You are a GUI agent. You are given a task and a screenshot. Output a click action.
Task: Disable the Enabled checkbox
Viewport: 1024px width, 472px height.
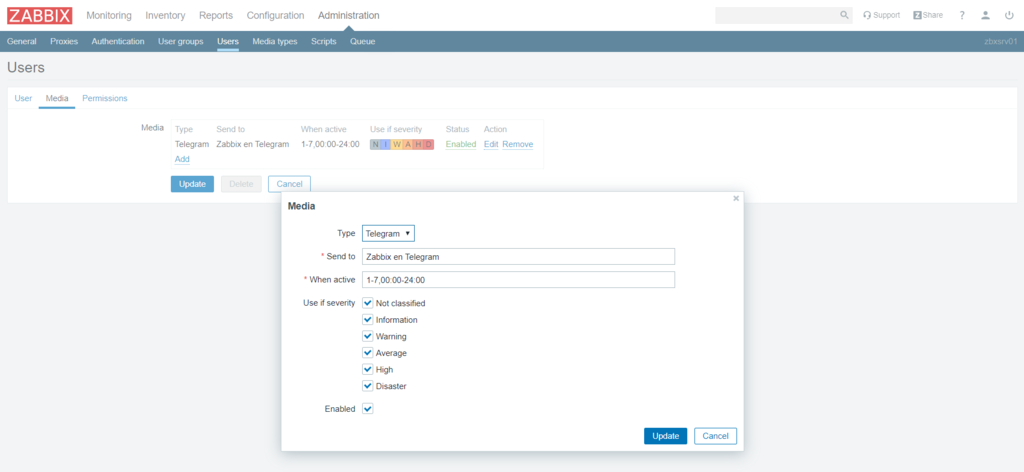click(x=368, y=409)
